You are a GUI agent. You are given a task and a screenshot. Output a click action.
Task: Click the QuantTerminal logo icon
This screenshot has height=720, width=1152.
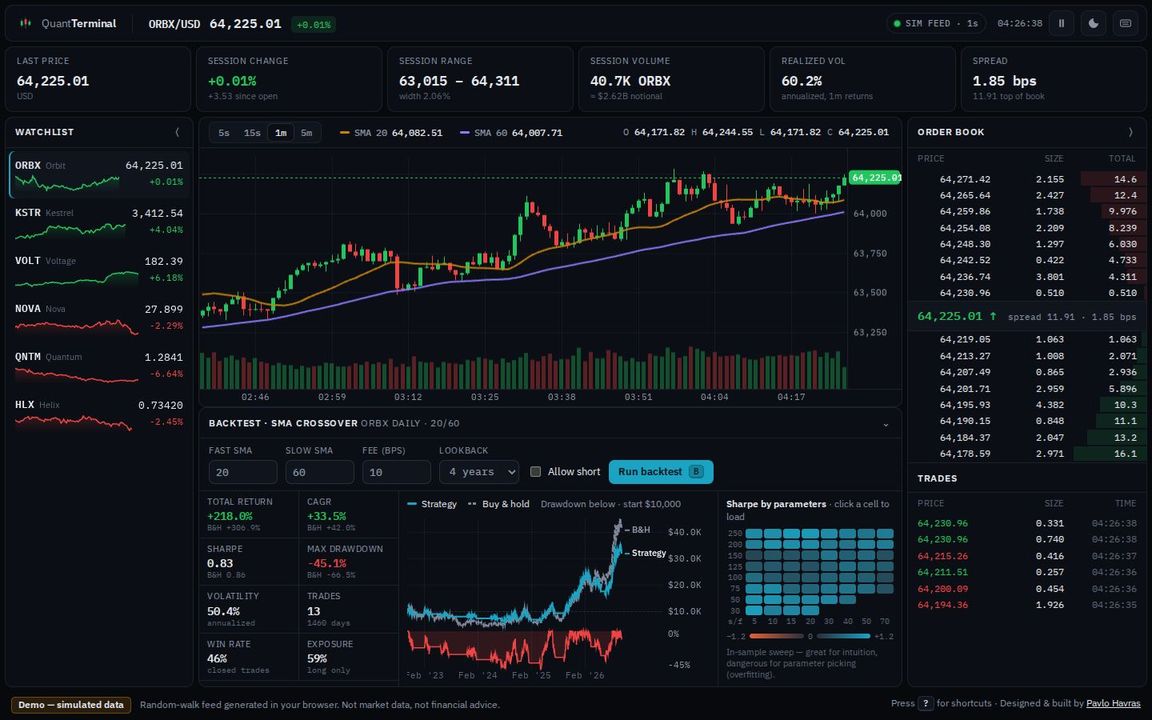tap(25, 24)
